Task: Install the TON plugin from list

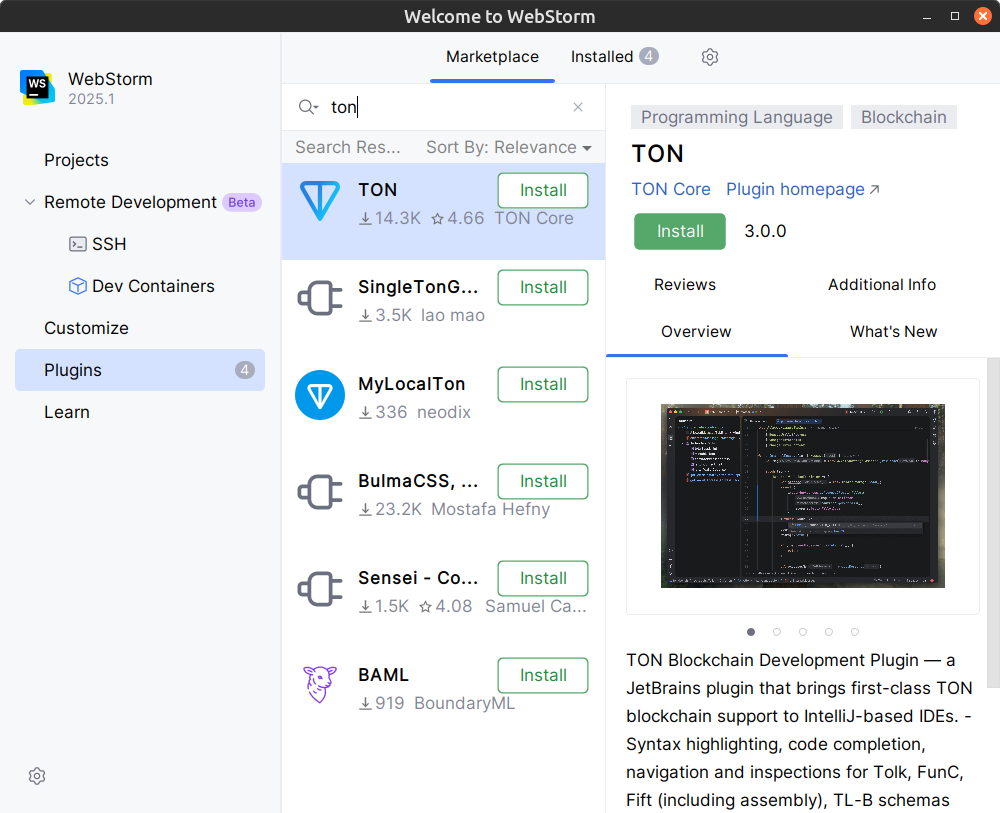Action: 543,190
